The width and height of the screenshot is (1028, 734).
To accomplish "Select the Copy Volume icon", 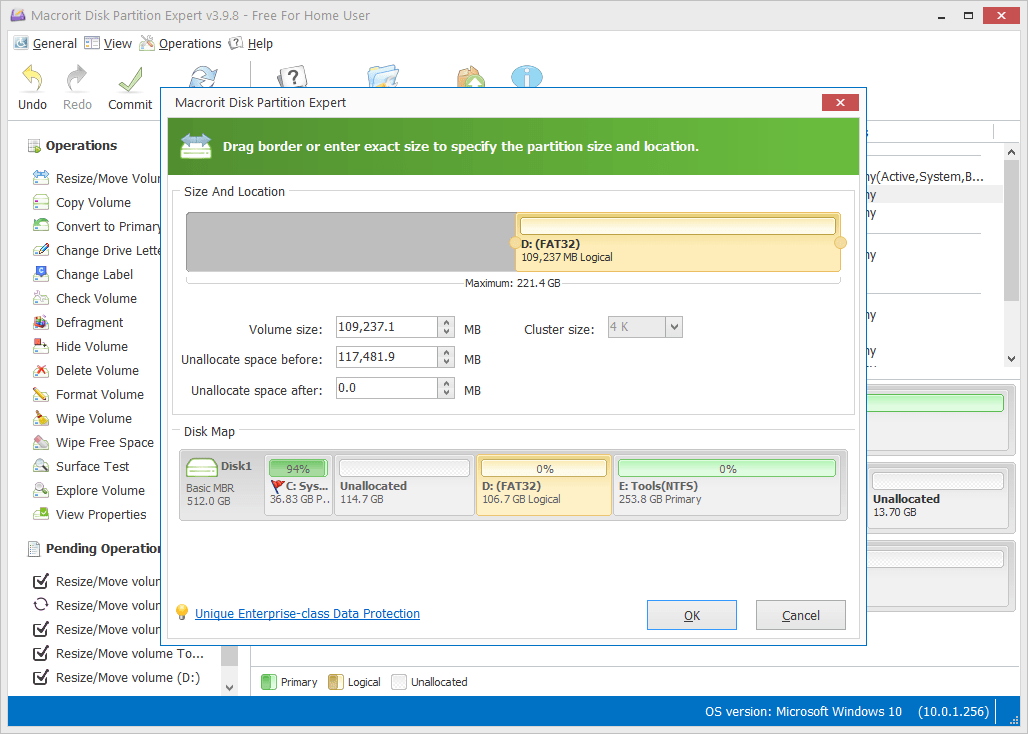I will click(41, 202).
